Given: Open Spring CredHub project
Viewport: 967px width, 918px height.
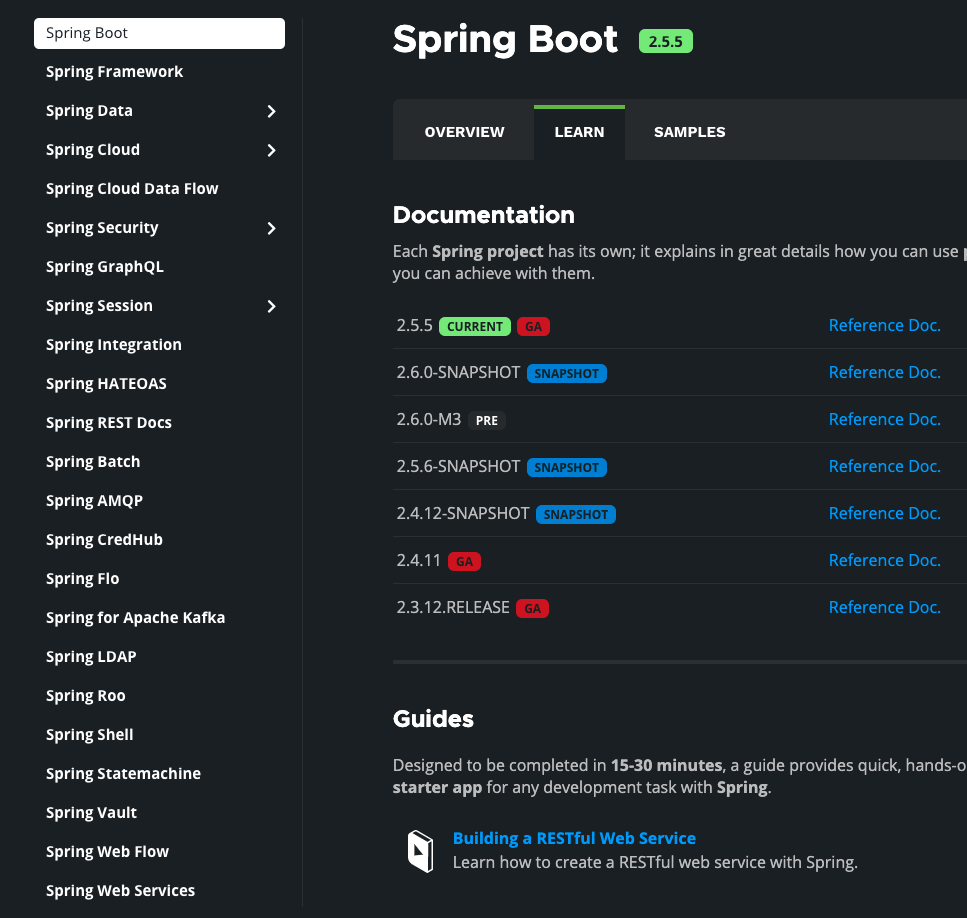Looking at the screenshot, I should [x=104, y=539].
